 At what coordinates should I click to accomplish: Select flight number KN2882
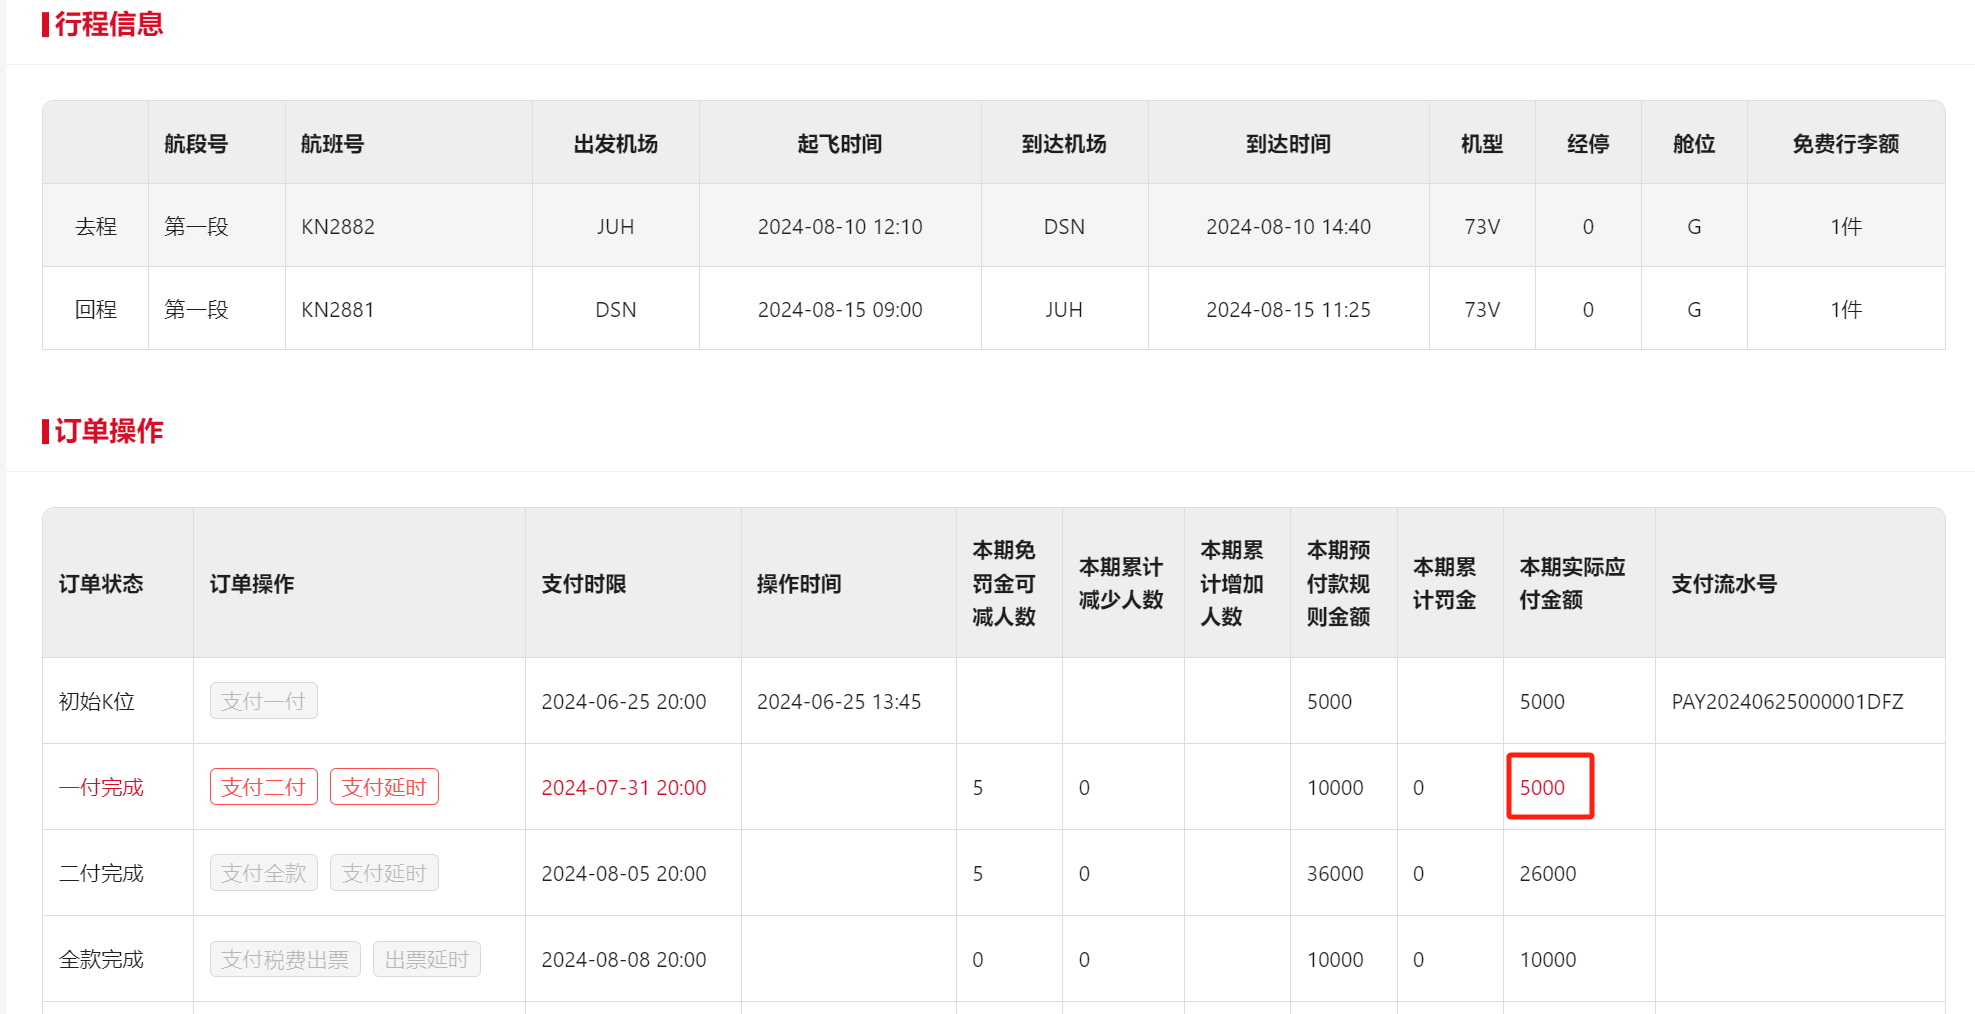tap(338, 227)
